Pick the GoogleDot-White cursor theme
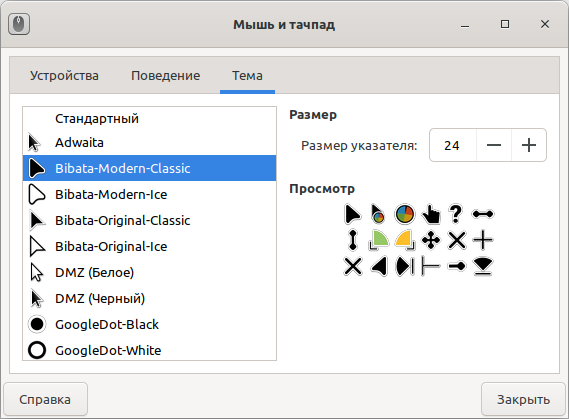The height and width of the screenshot is (419, 569). [150, 350]
